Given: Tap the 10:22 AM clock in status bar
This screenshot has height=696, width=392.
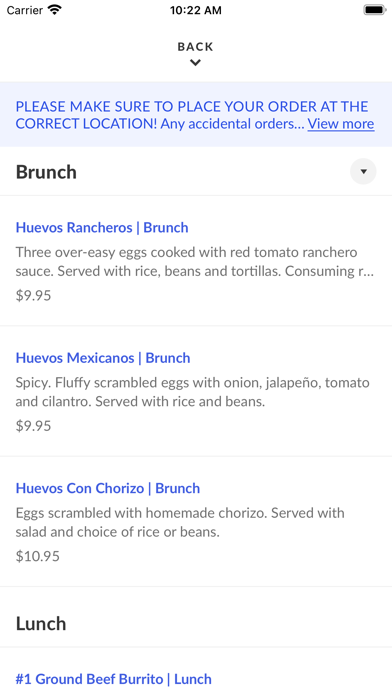Looking at the screenshot, I should pyautogui.click(x=195, y=10).
